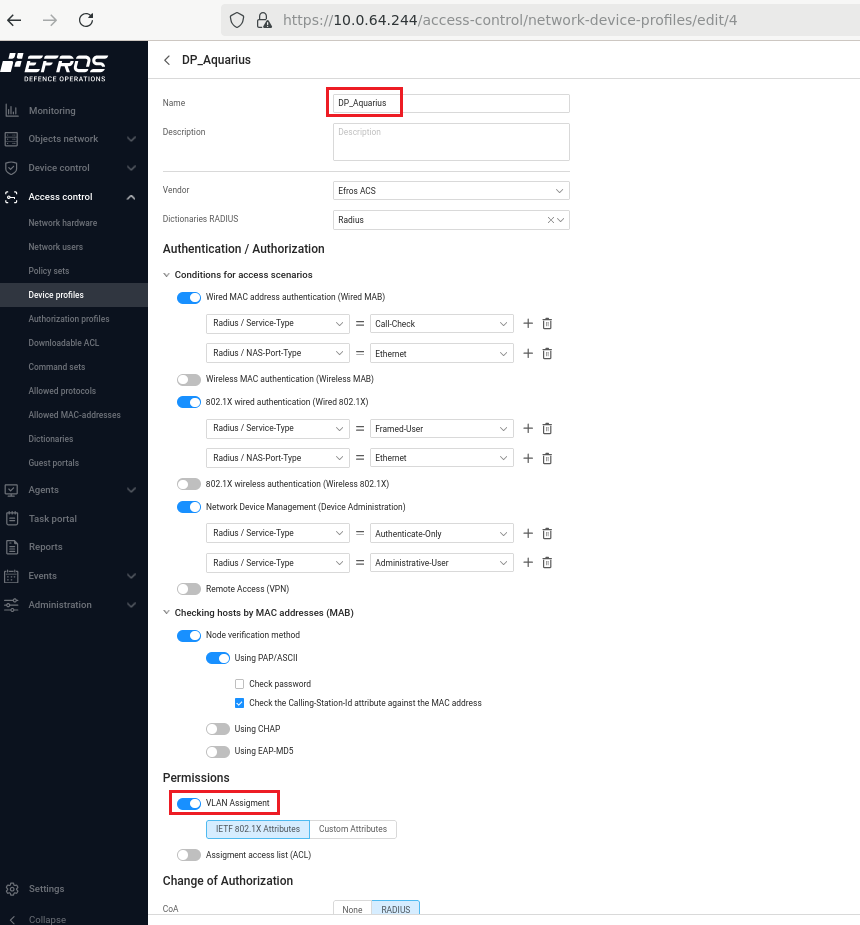Open the Administrative-User value dropdown
The width and height of the screenshot is (860, 925).
click(441, 563)
